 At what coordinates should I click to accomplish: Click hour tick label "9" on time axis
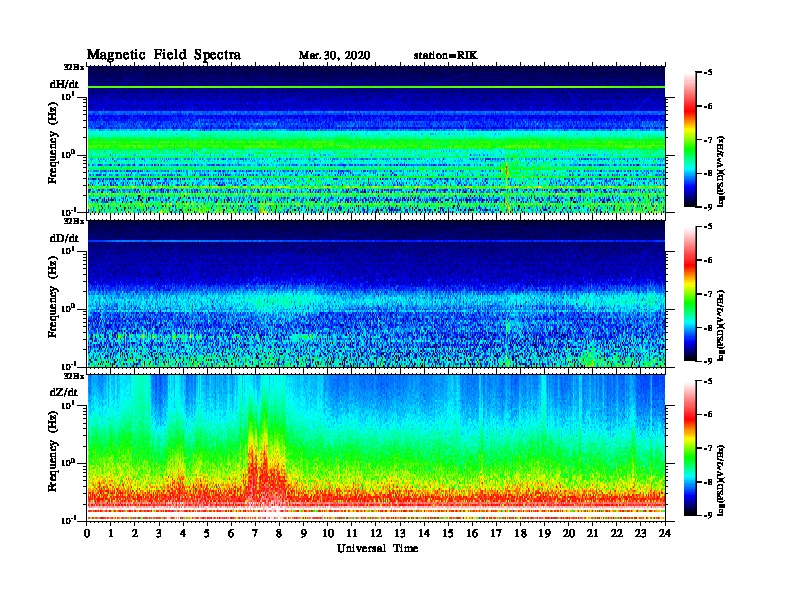click(304, 534)
